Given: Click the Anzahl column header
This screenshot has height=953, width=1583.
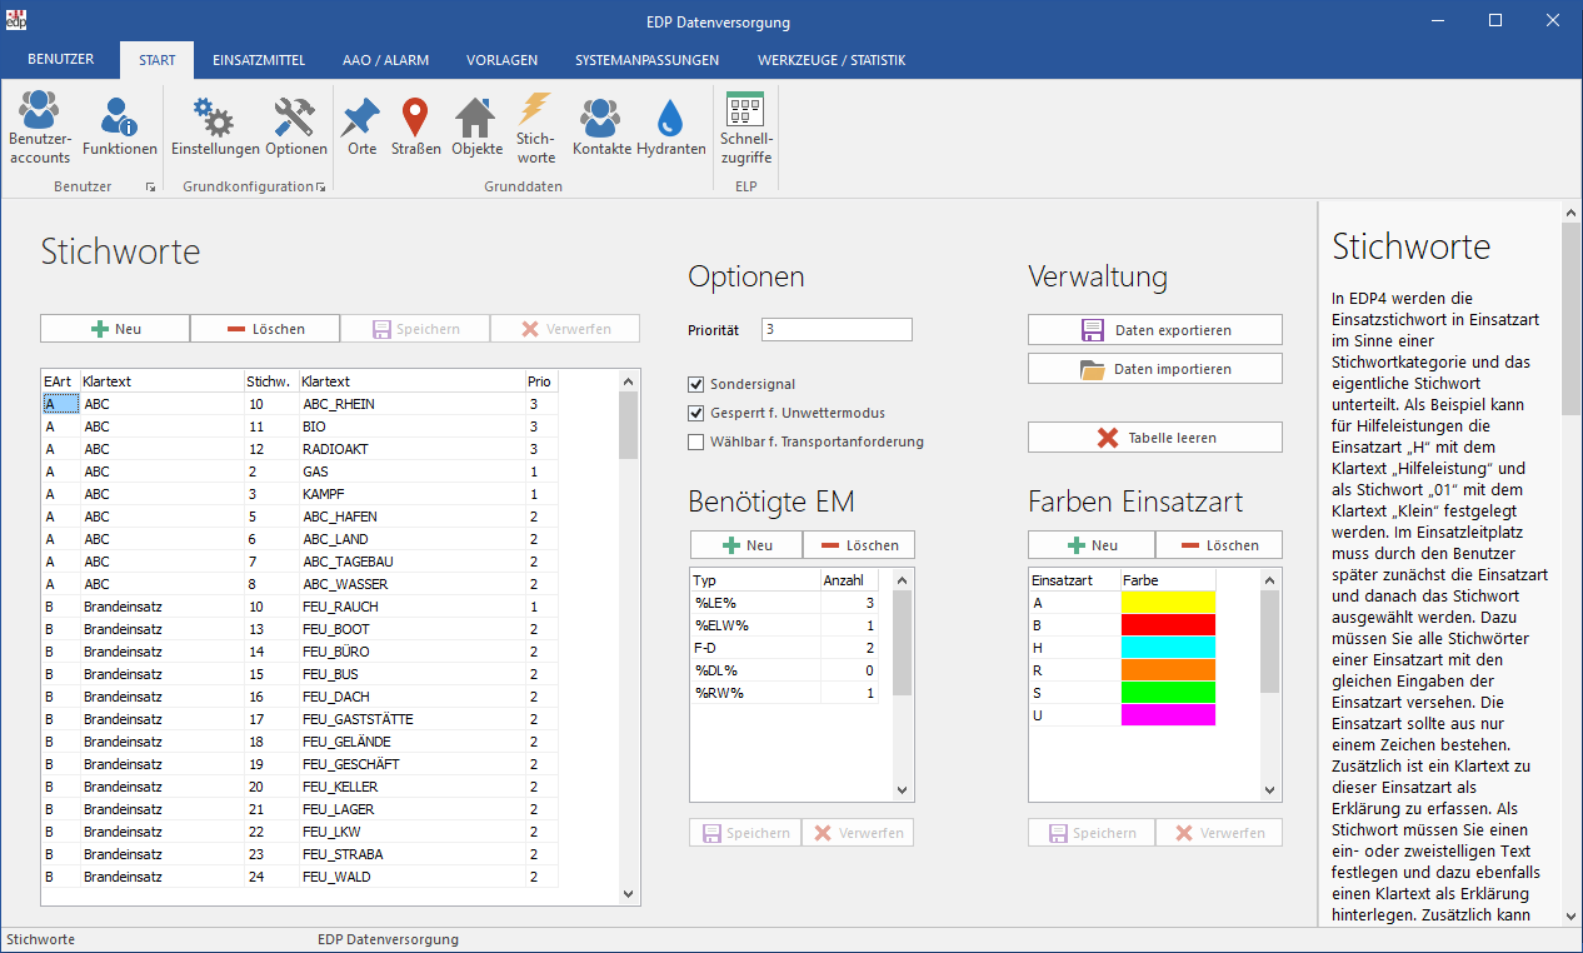Looking at the screenshot, I should point(849,580).
